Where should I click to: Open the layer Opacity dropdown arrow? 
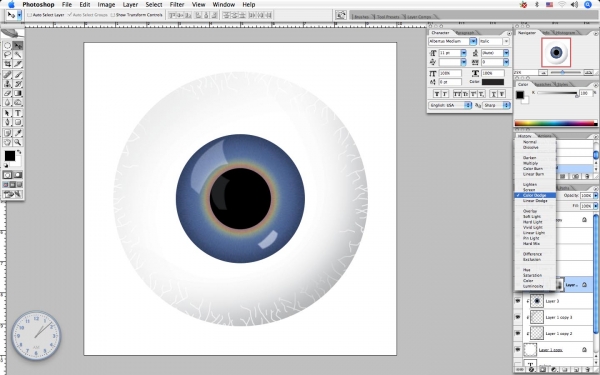(595, 196)
